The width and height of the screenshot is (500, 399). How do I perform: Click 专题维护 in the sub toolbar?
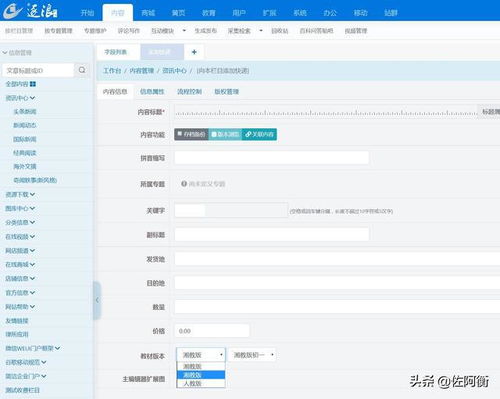click(x=95, y=31)
